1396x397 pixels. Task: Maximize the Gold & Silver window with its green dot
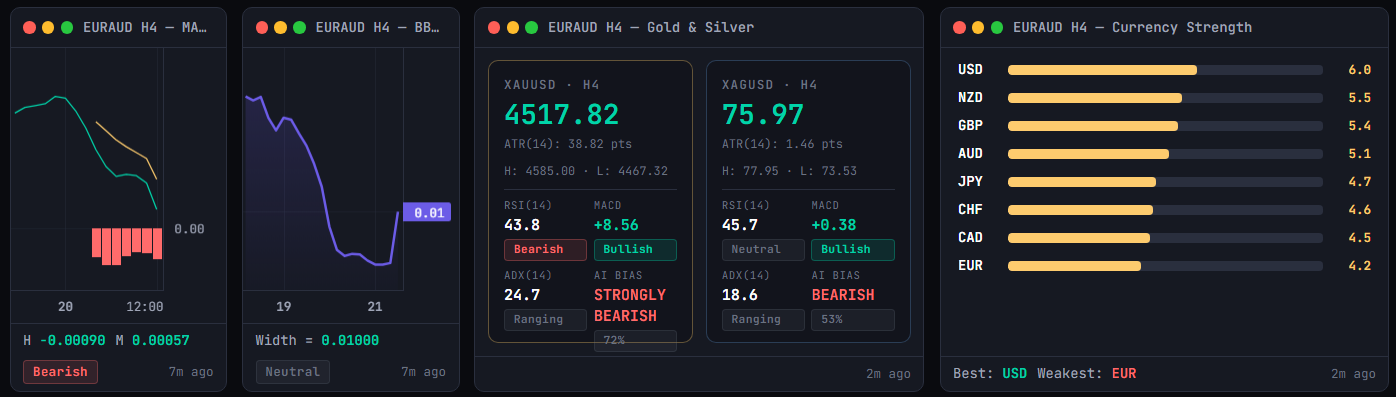click(x=531, y=28)
